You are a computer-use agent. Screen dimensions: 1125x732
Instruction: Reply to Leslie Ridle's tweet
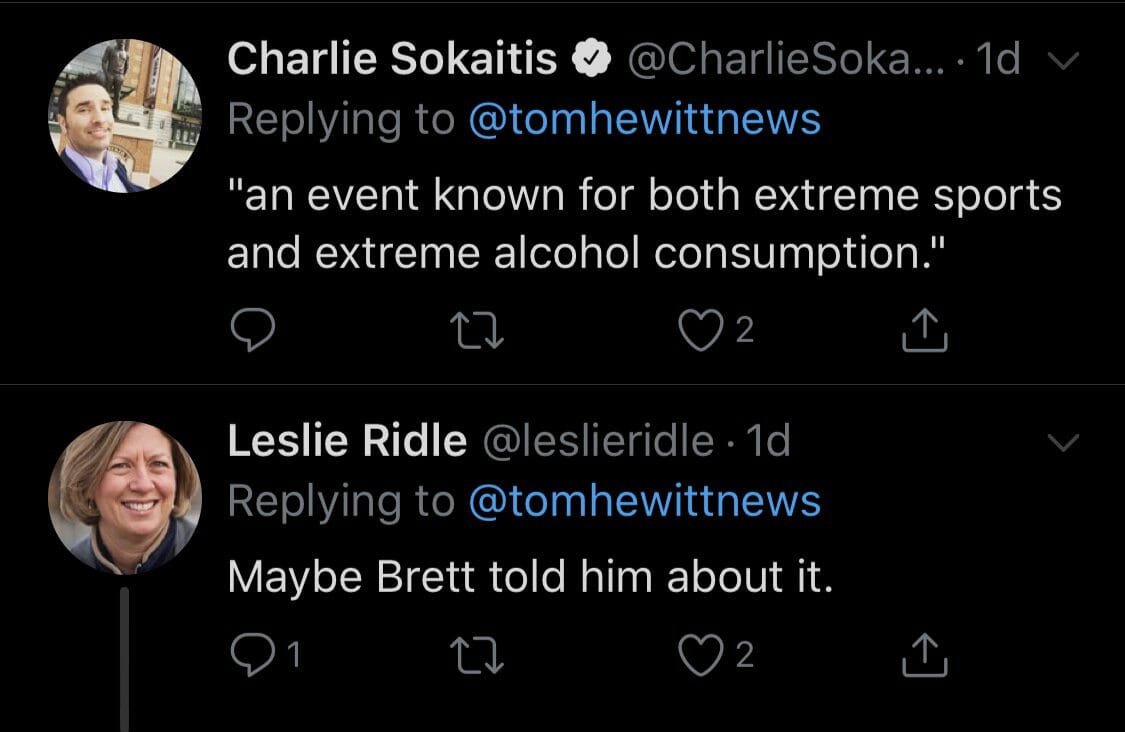253,655
